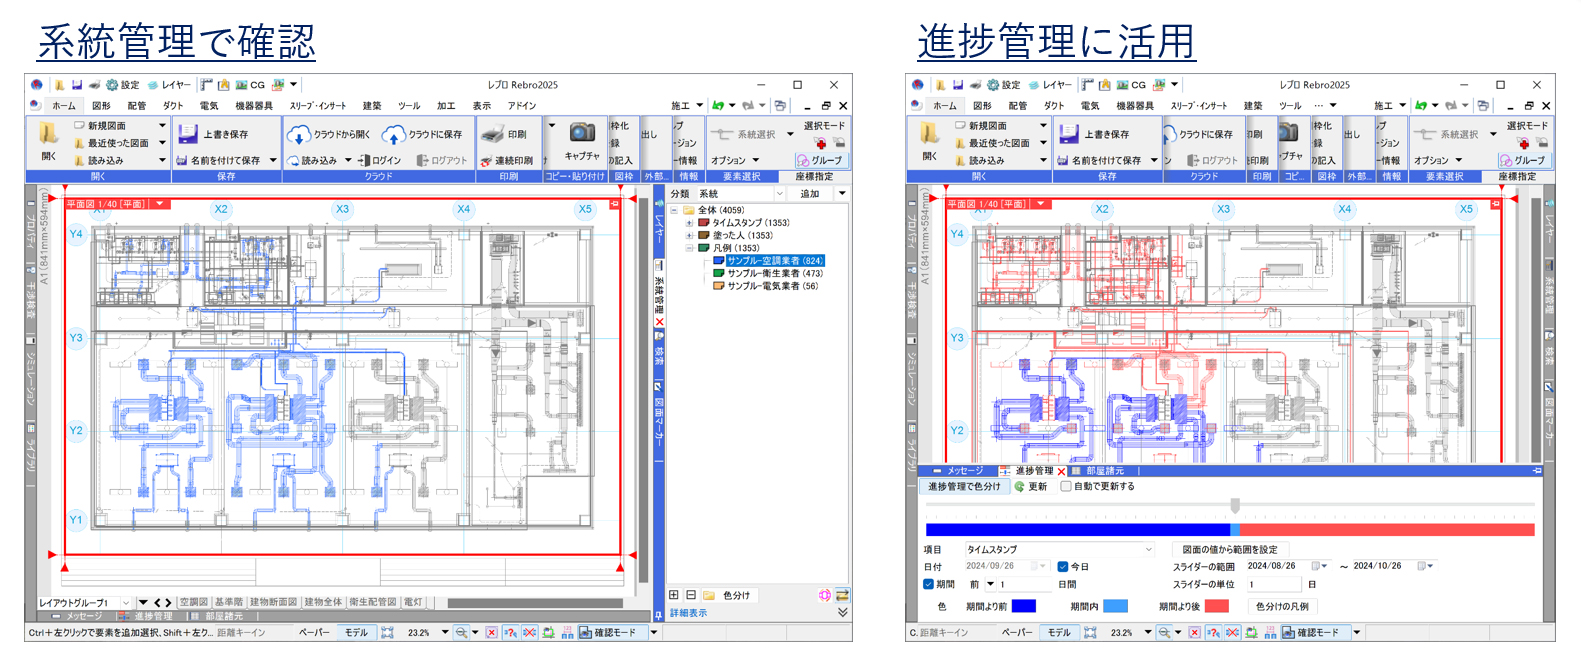1581x669 pixels.
Task: Click the 色分けの凡例 button
Action: point(1282,606)
